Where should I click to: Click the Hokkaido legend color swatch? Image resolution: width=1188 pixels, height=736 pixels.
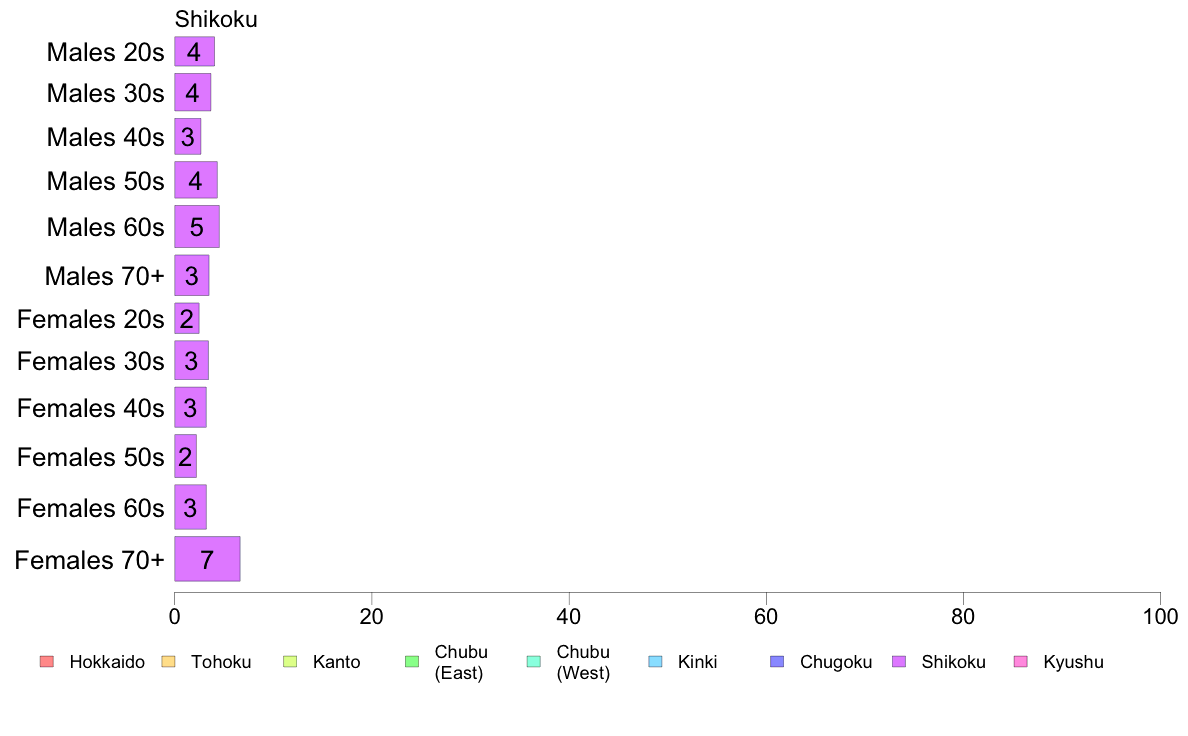click(47, 662)
